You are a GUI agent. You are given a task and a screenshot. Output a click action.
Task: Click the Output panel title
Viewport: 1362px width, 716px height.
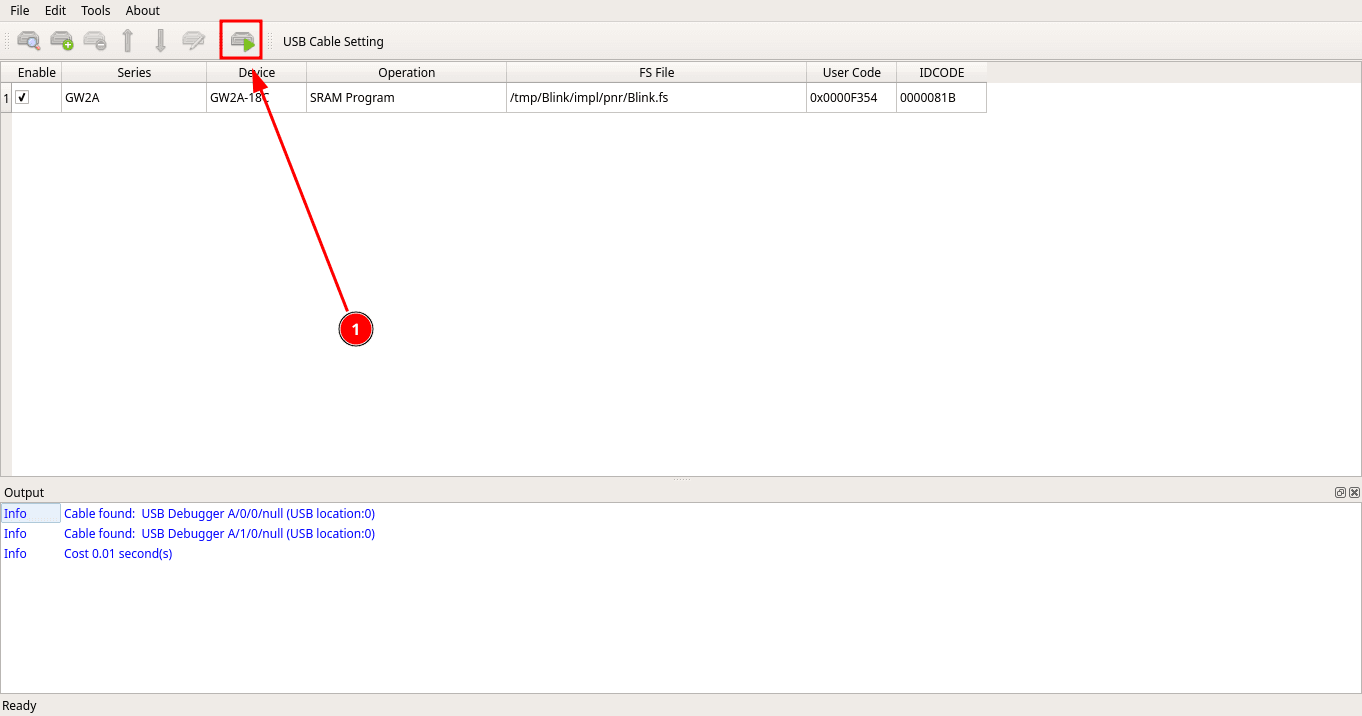24,492
